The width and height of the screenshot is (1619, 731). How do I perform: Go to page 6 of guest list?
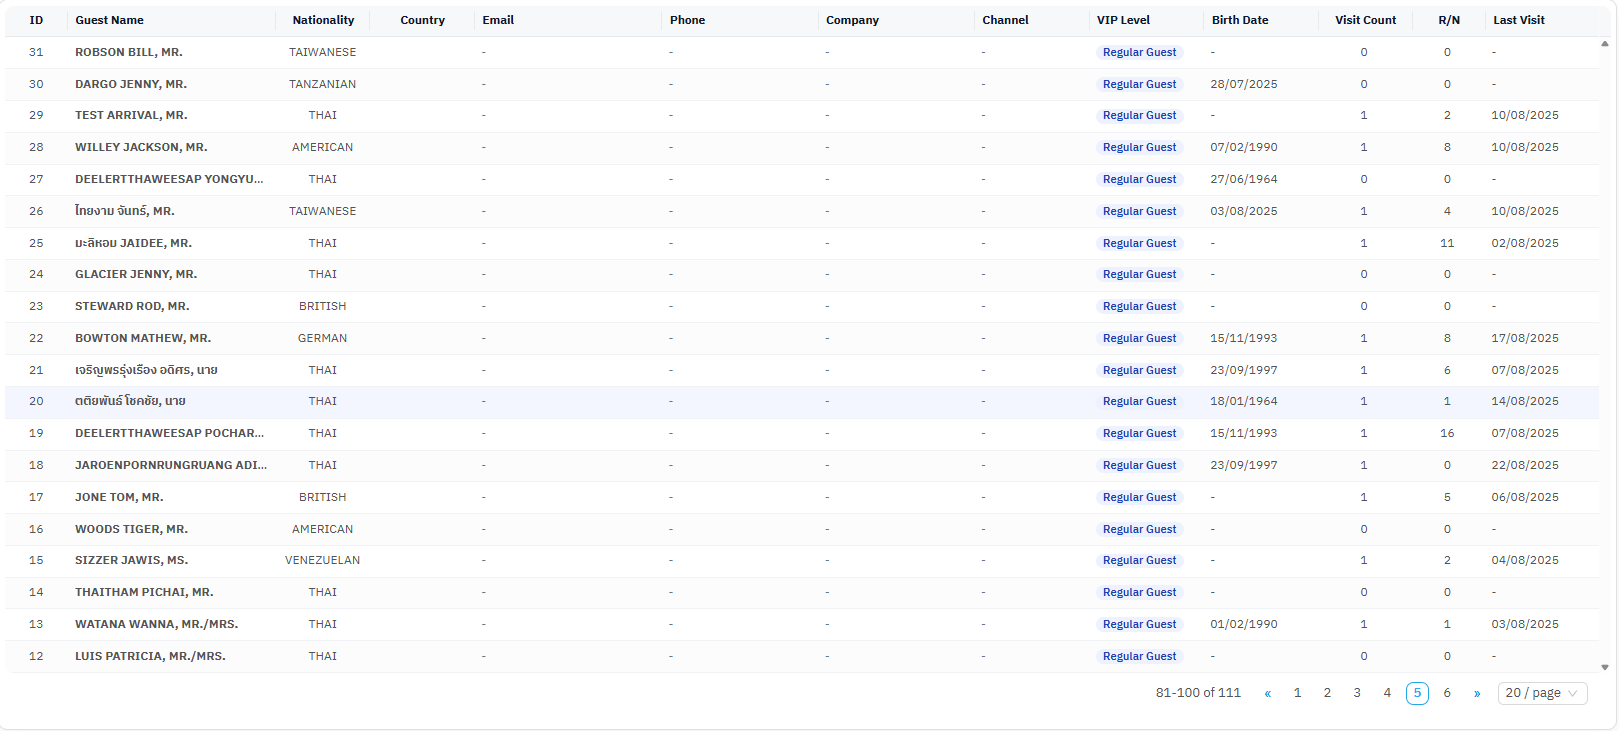click(1446, 693)
